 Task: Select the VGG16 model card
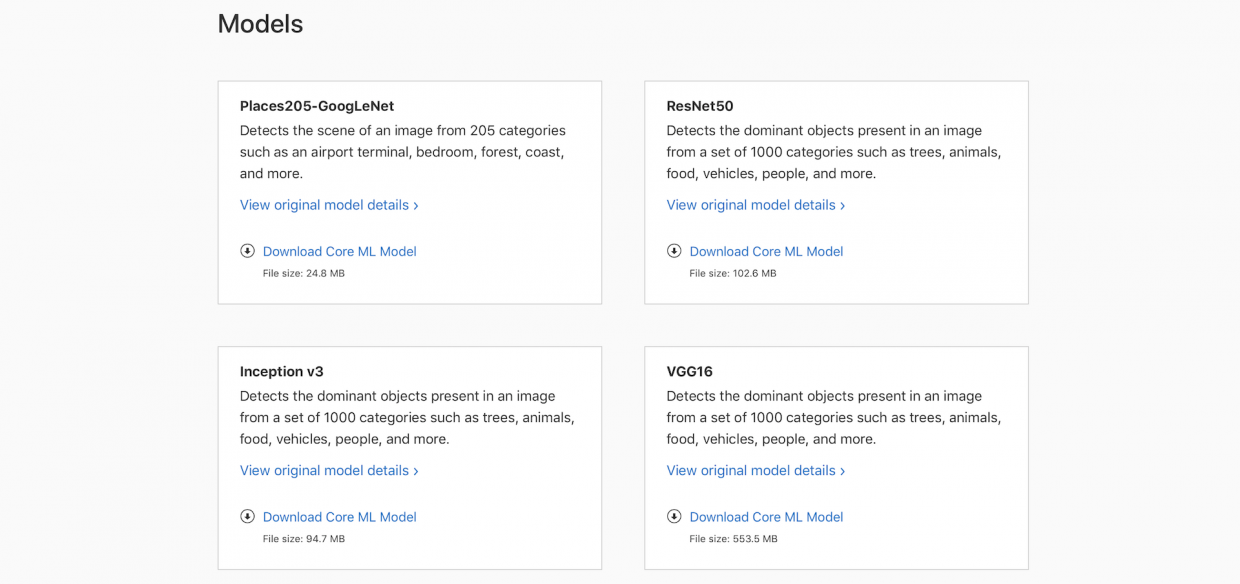836,457
